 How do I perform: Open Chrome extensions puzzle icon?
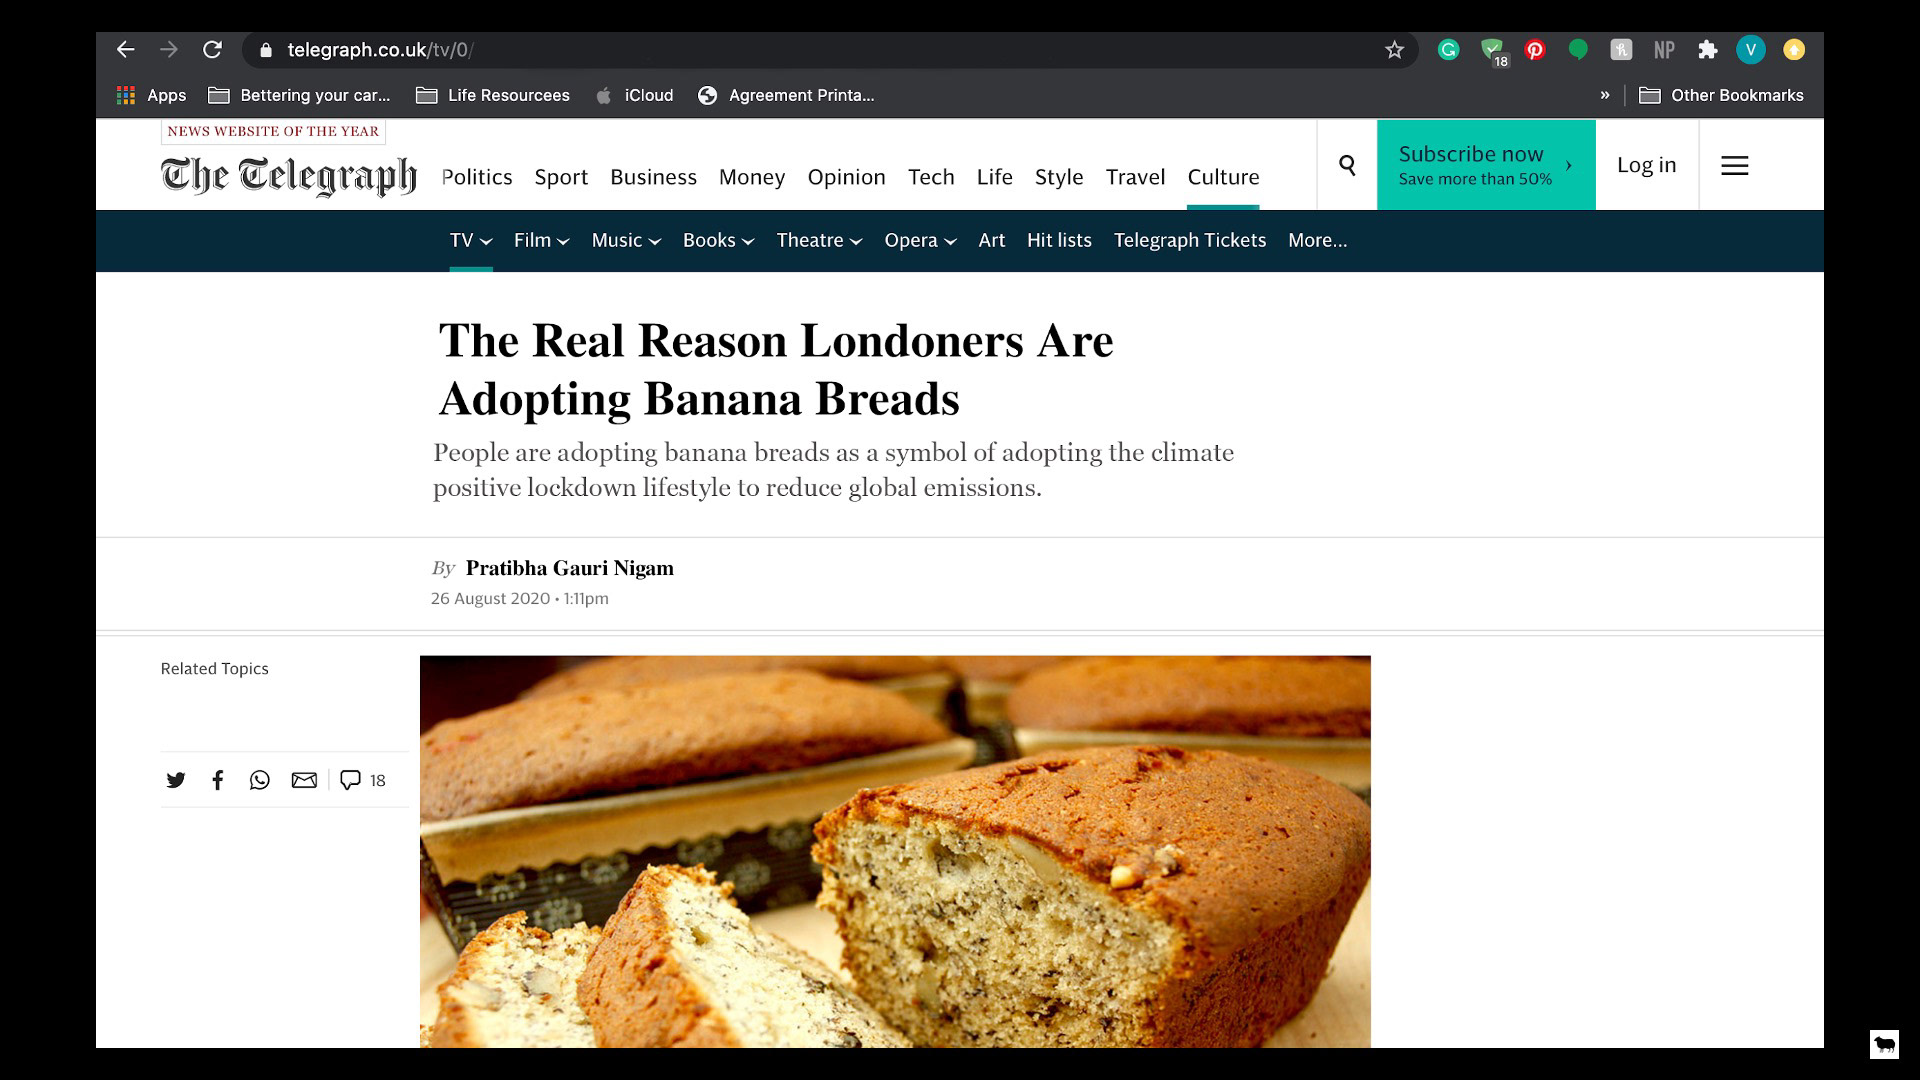[1708, 49]
